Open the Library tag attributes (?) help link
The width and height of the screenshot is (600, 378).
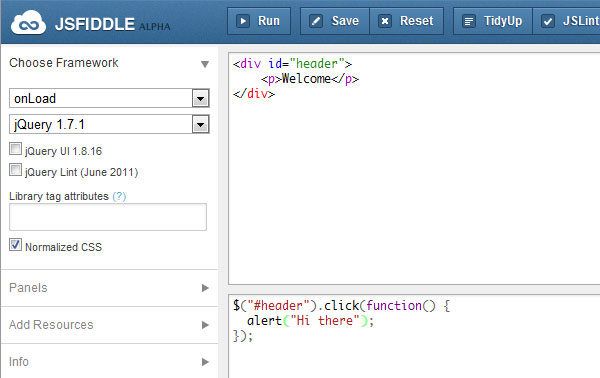coord(119,196)
